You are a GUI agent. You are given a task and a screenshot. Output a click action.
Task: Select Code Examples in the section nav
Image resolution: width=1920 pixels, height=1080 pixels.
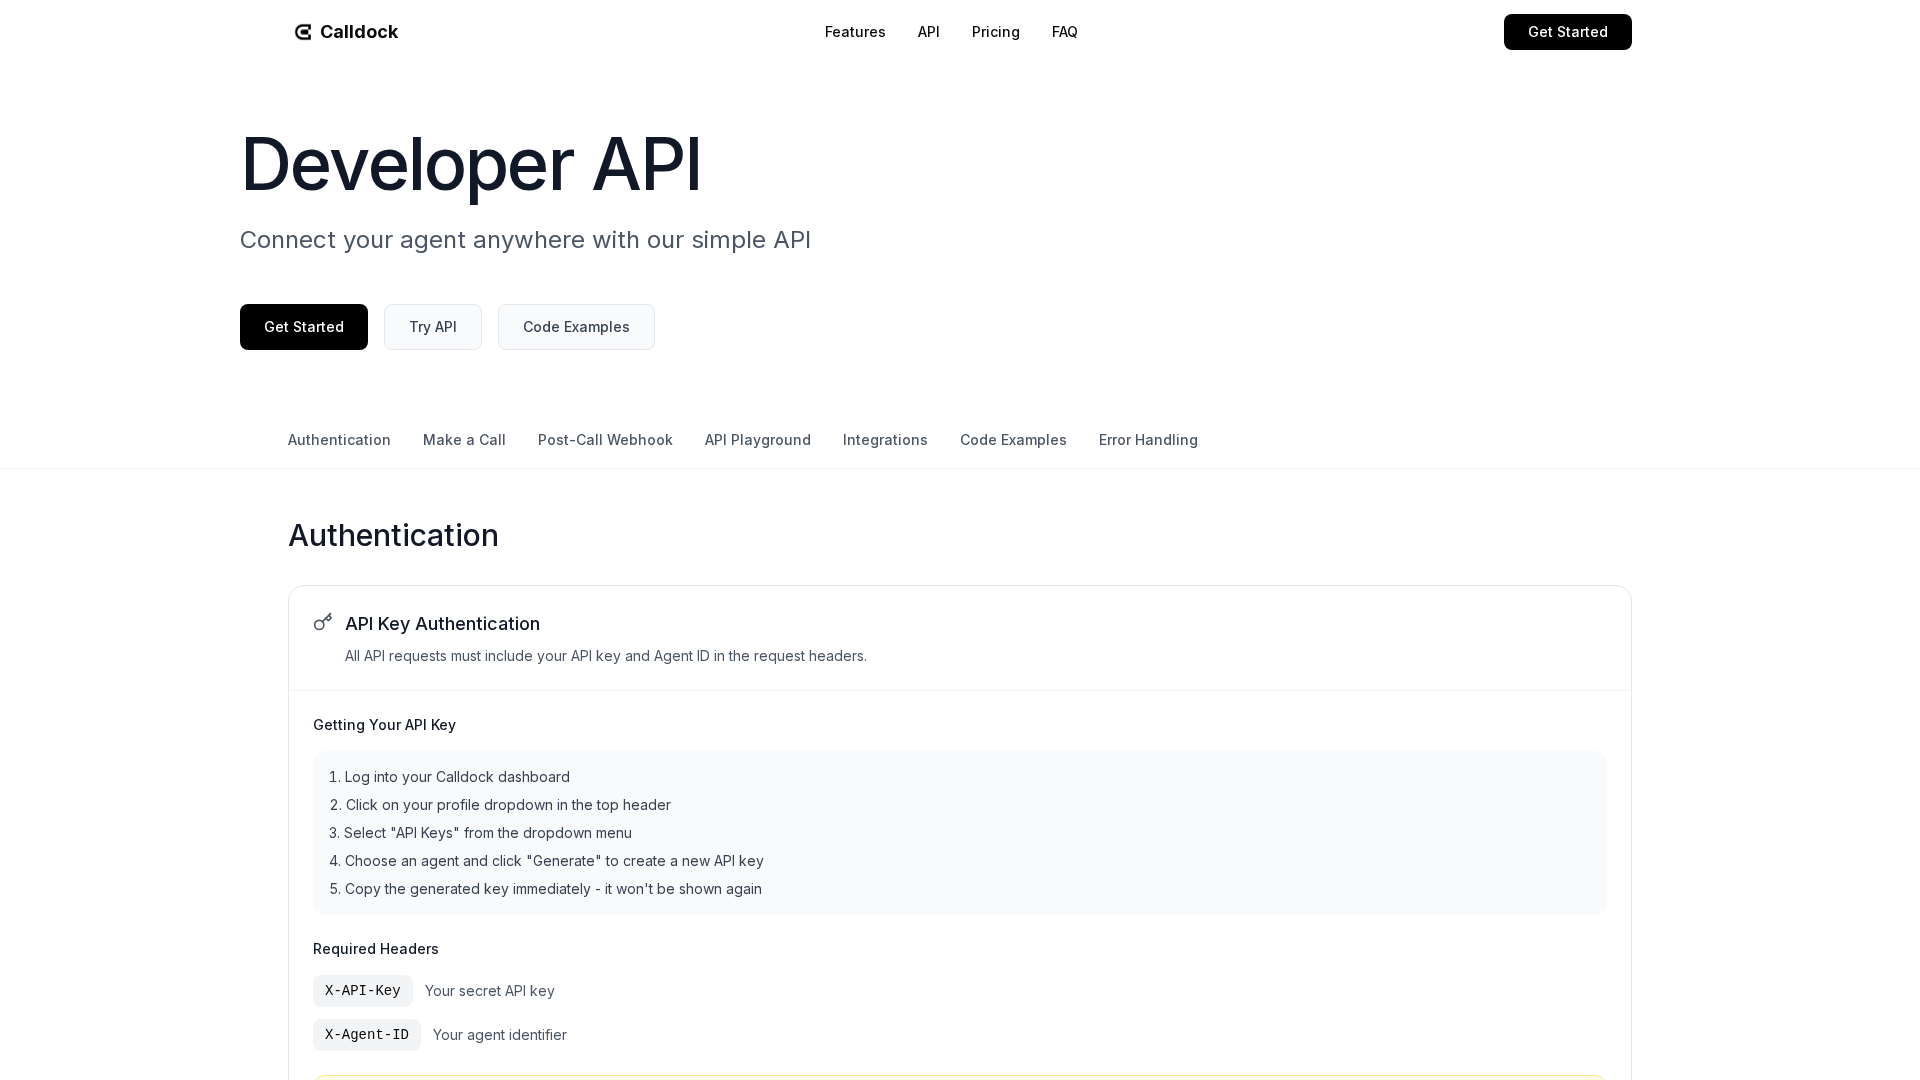pyautogui.click(x=1013, y=440)
